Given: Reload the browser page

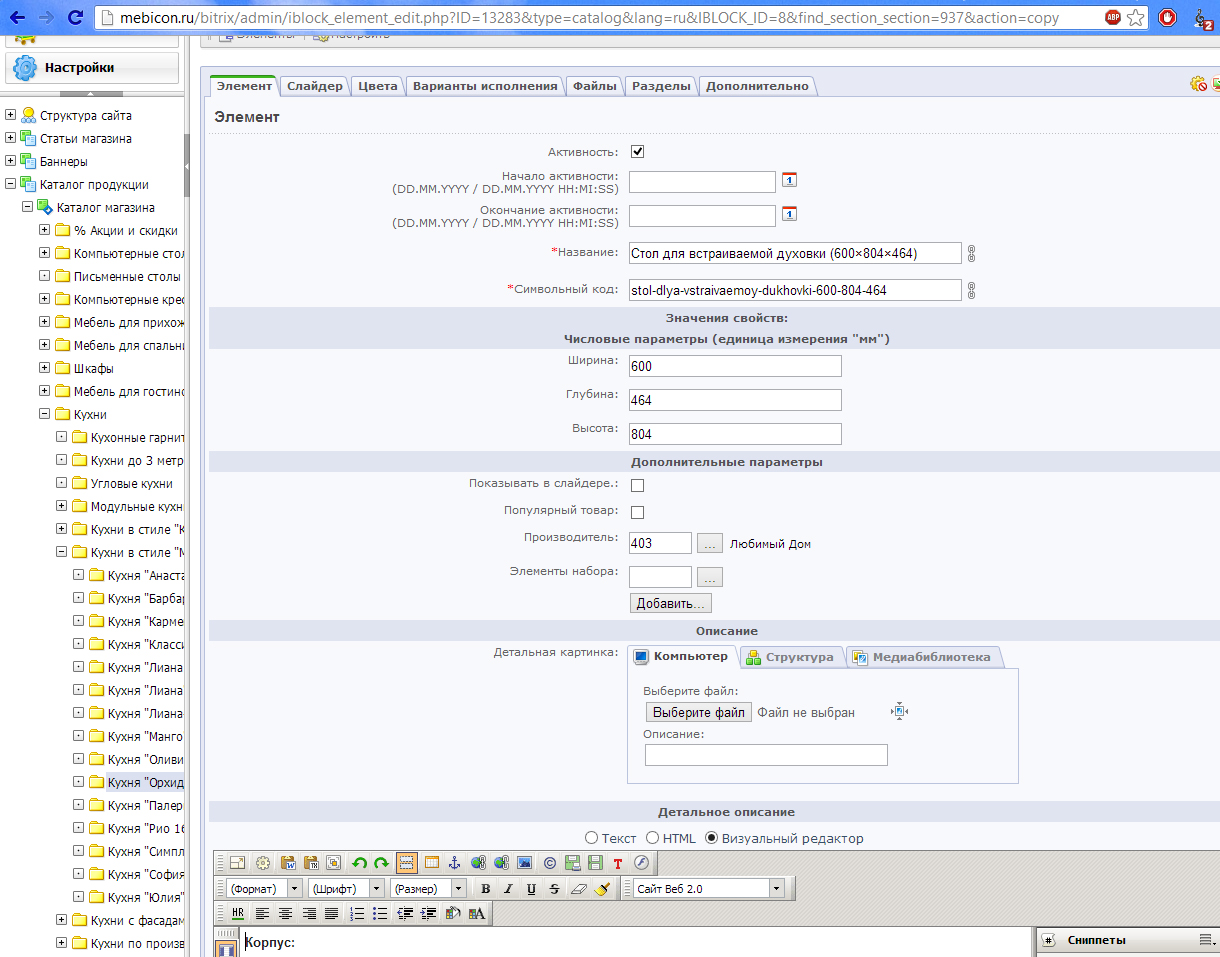Looking at the screenshot, I should (76, 18).
